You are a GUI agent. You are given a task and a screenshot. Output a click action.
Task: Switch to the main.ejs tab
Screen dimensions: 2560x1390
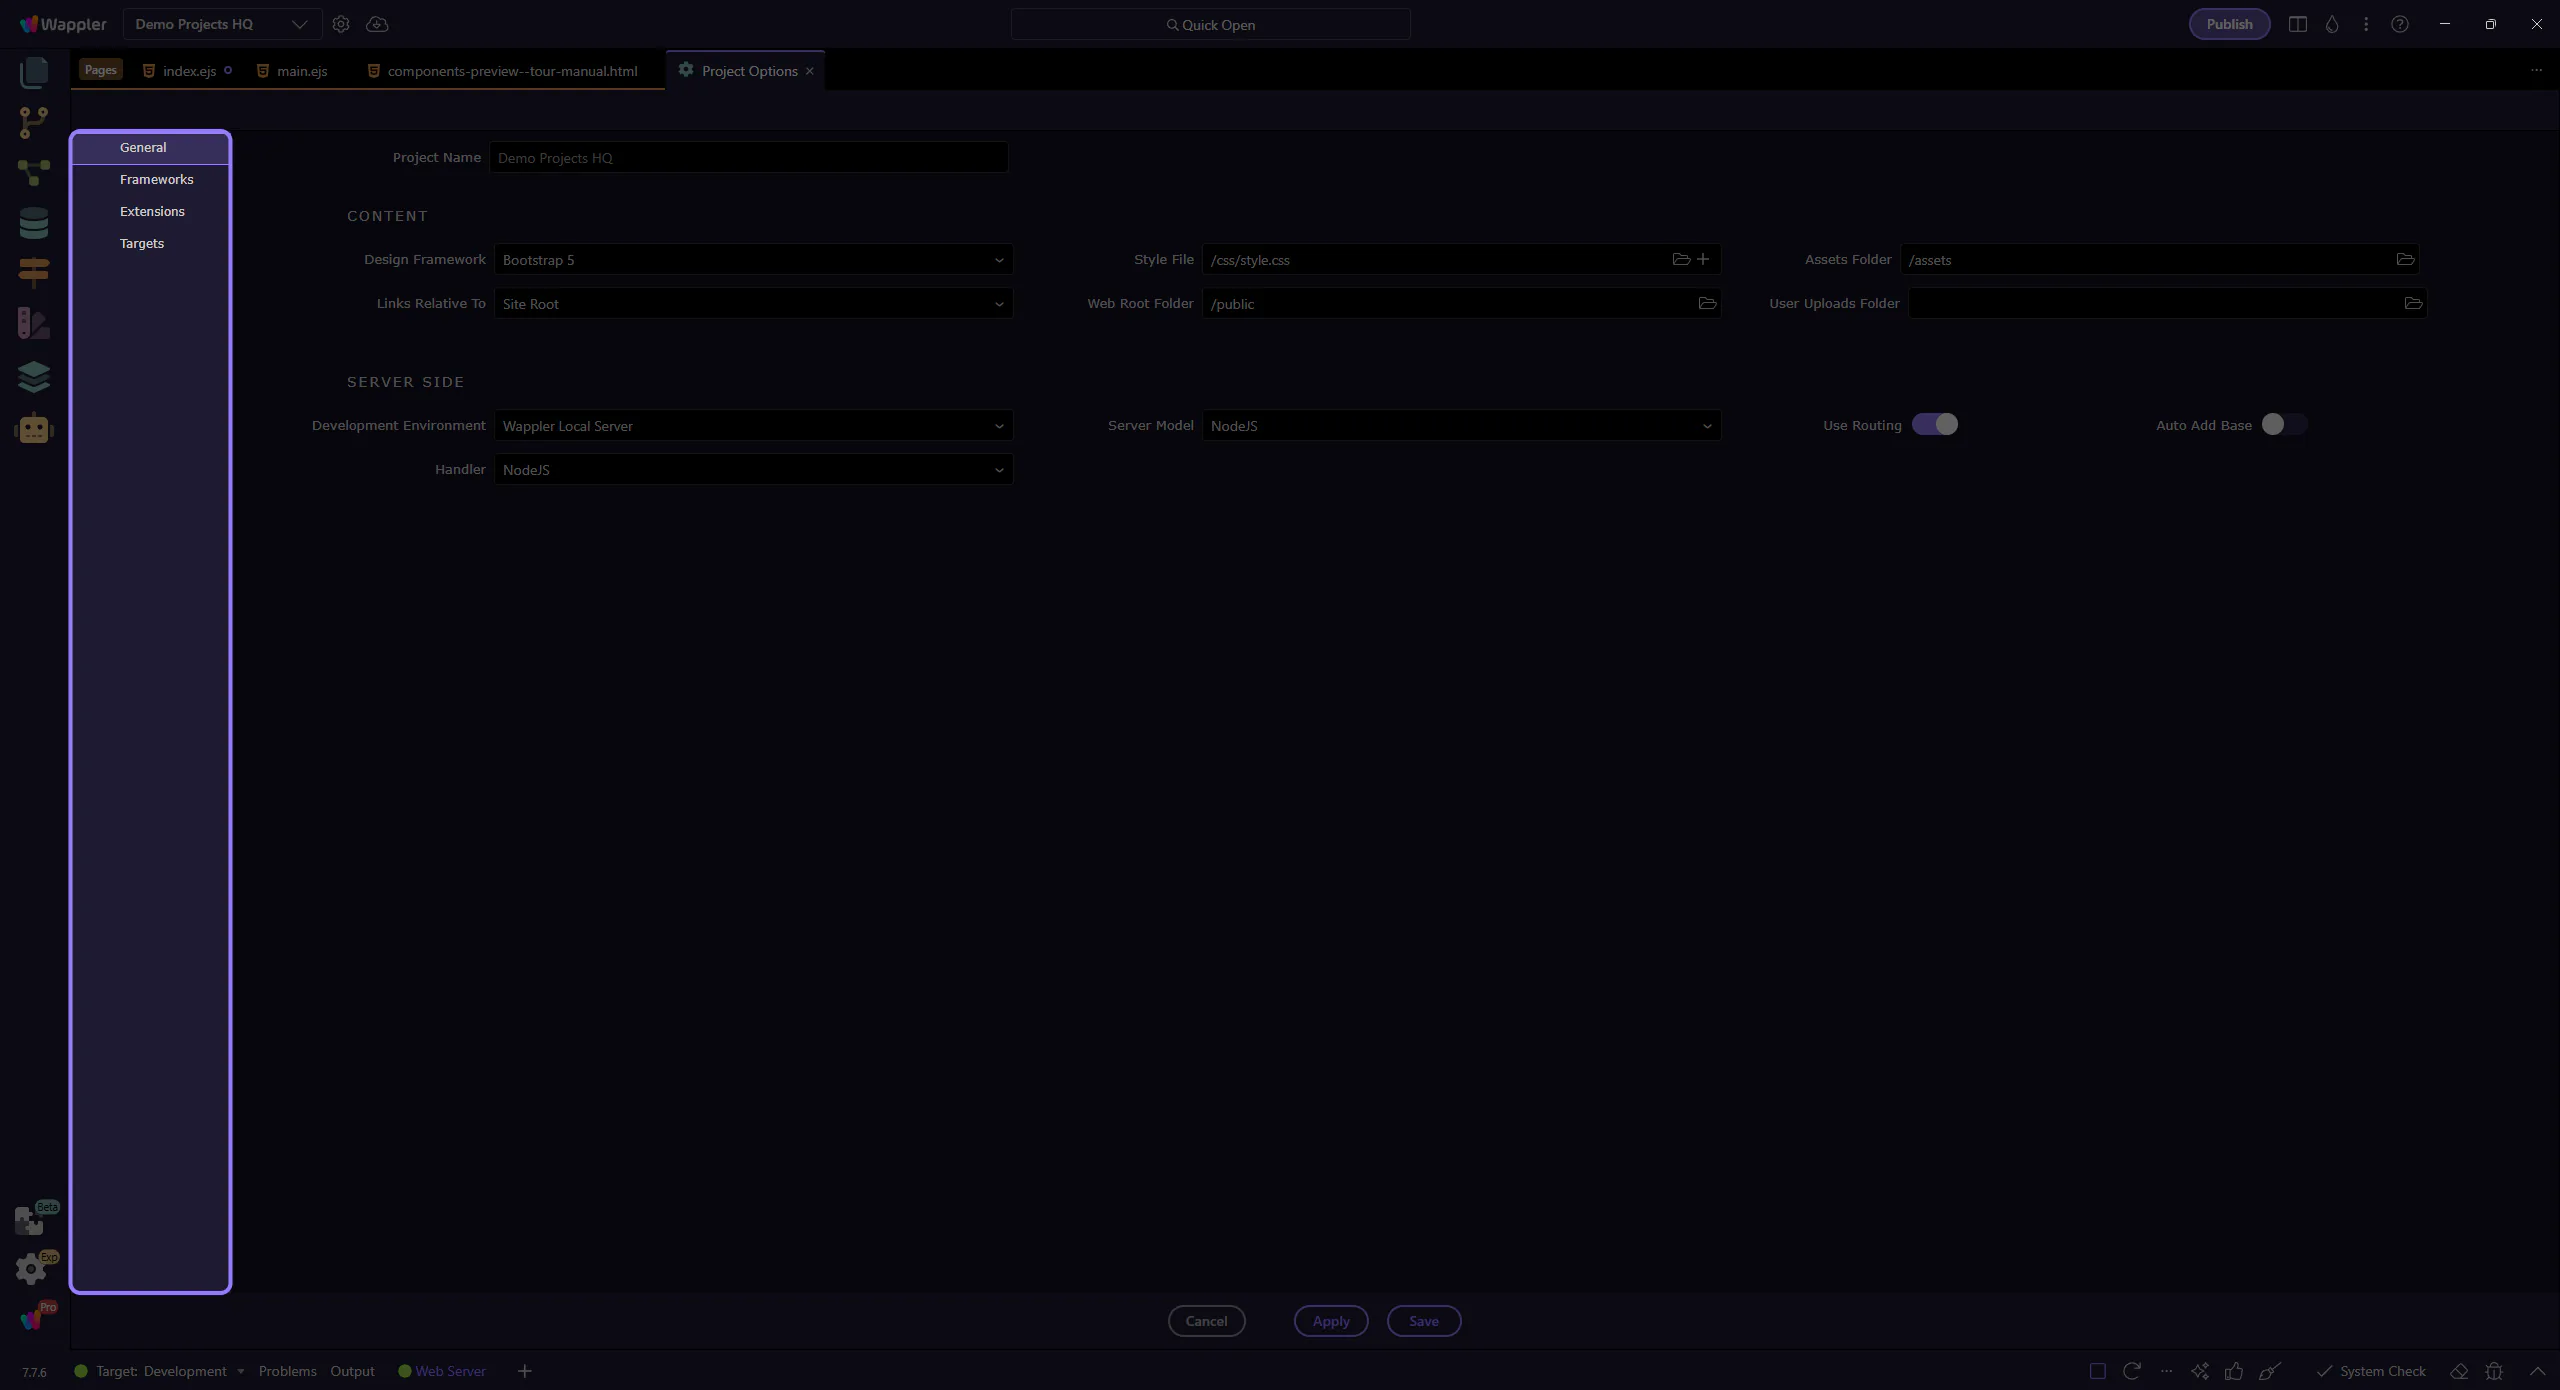pos(302,71)
